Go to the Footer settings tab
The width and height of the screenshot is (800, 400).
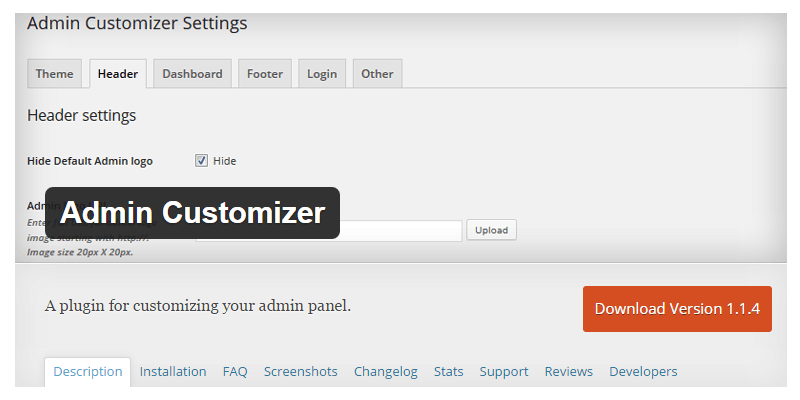pos(265,74)
